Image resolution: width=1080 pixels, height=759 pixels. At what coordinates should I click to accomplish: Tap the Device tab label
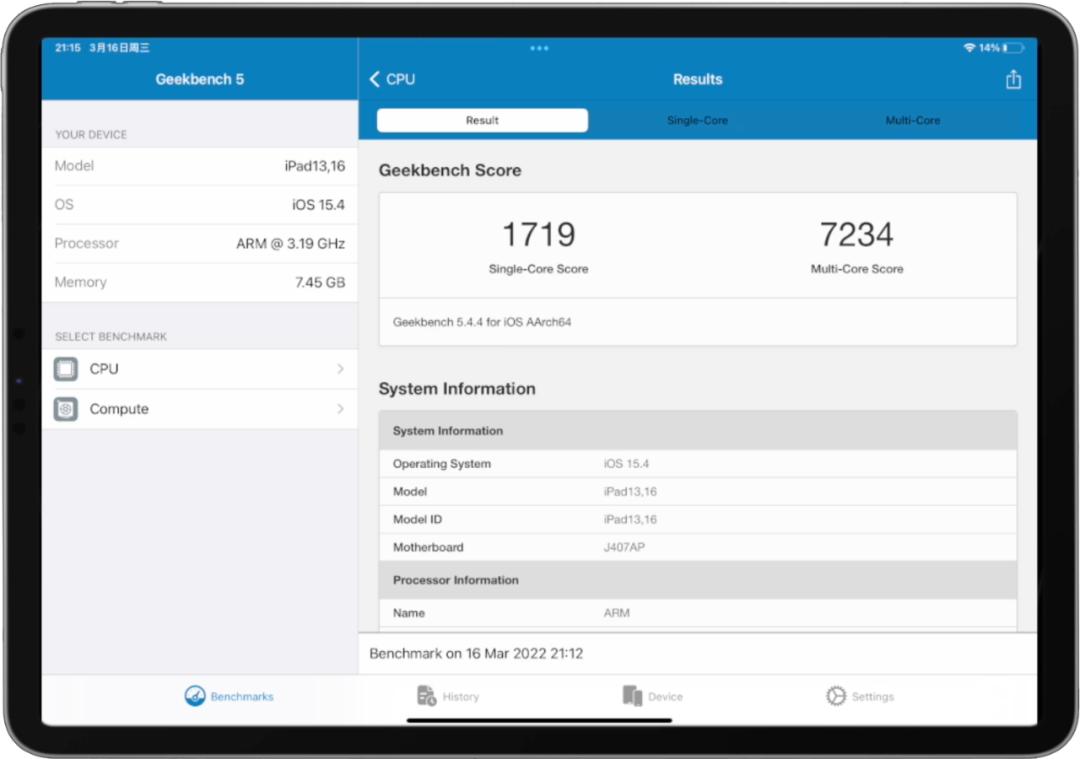pos(665,696)
